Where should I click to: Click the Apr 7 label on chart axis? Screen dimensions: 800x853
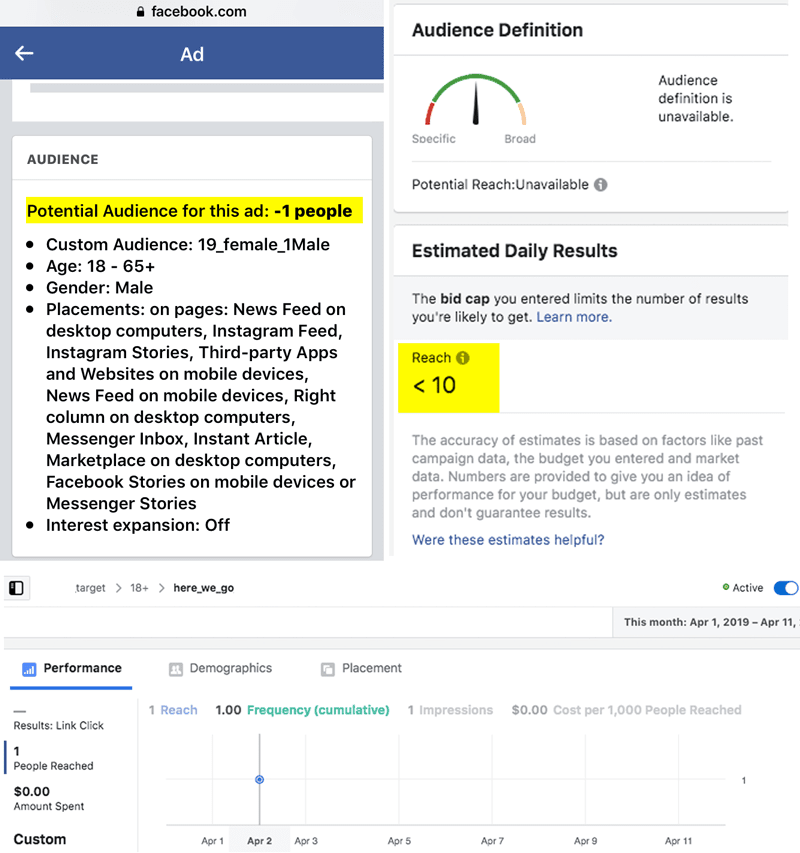(492, 841)
